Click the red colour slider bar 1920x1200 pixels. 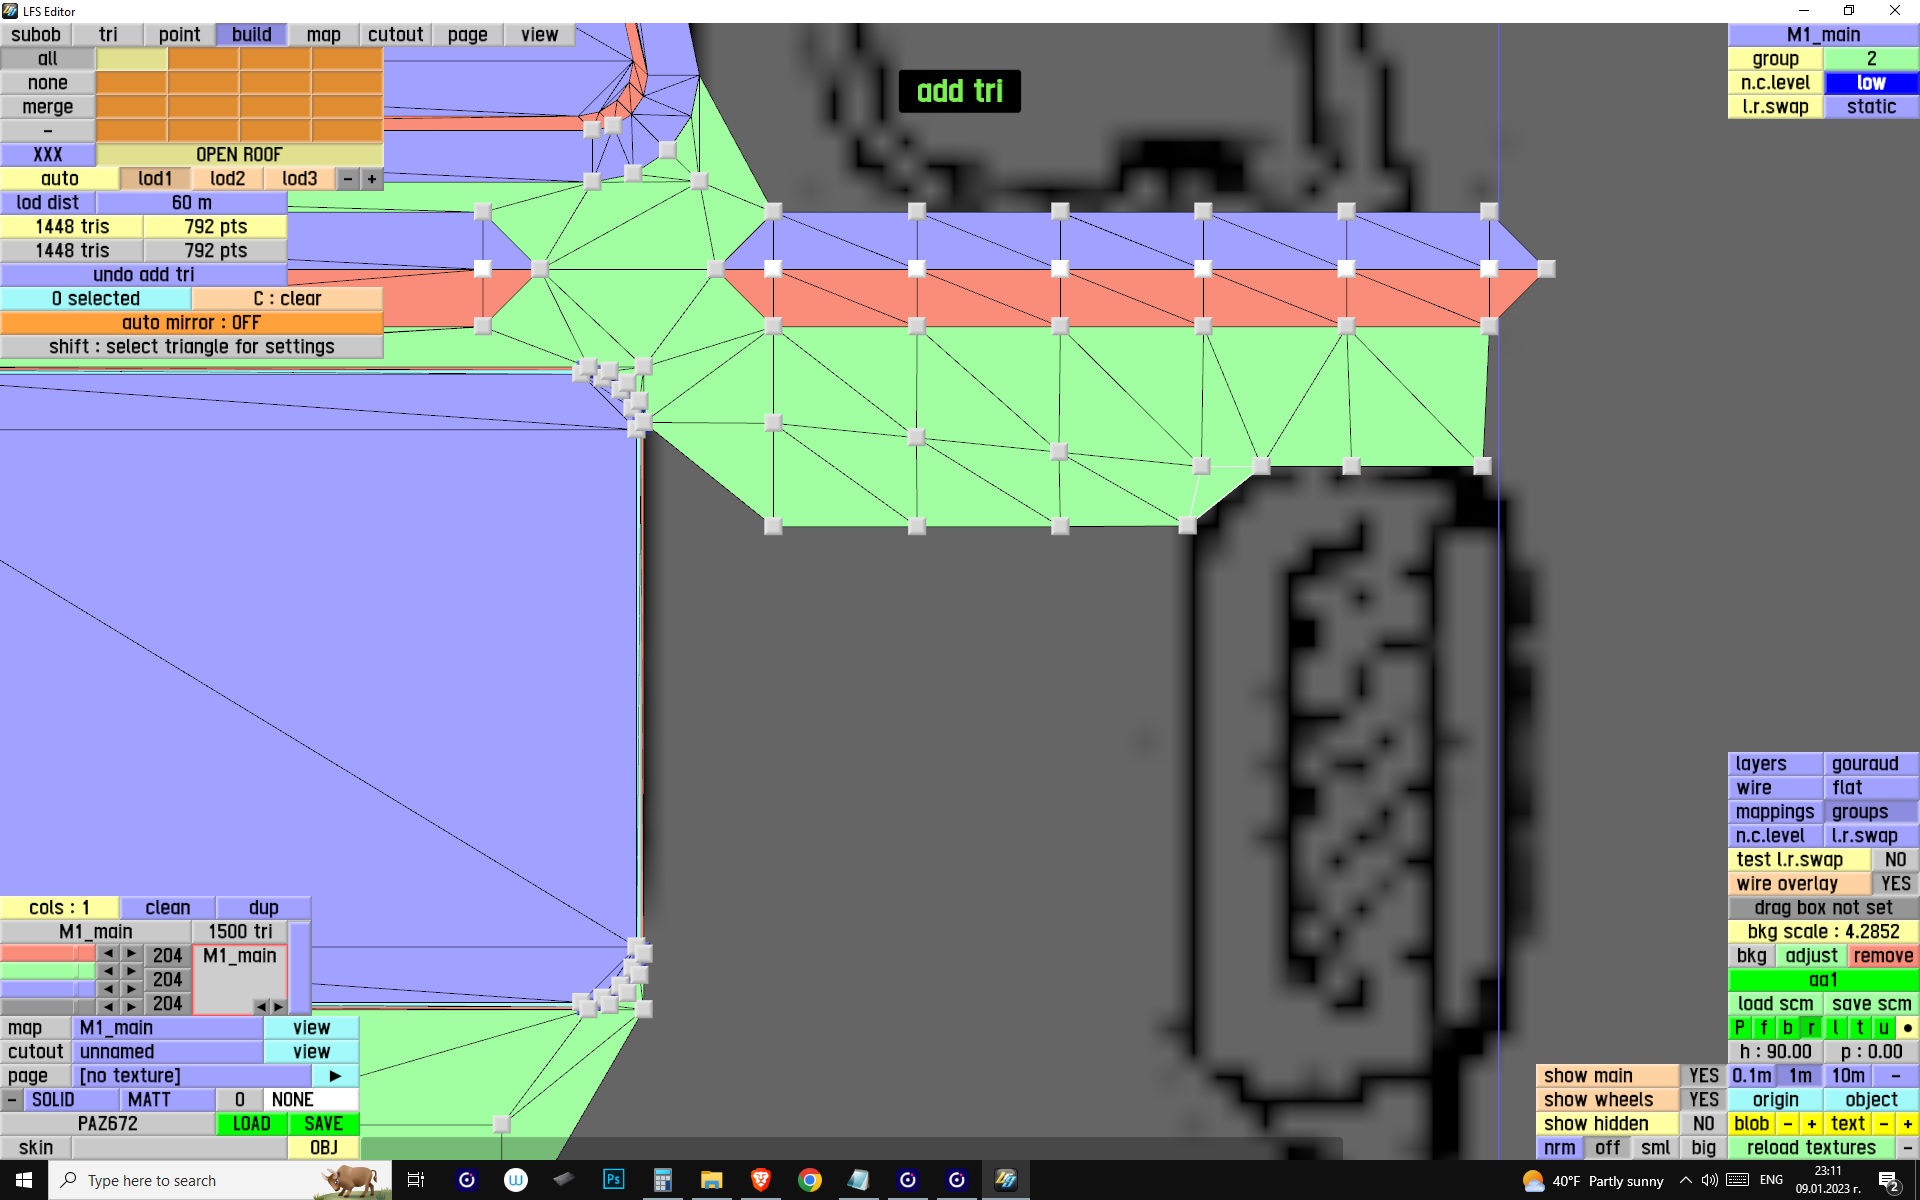[47, 953]
